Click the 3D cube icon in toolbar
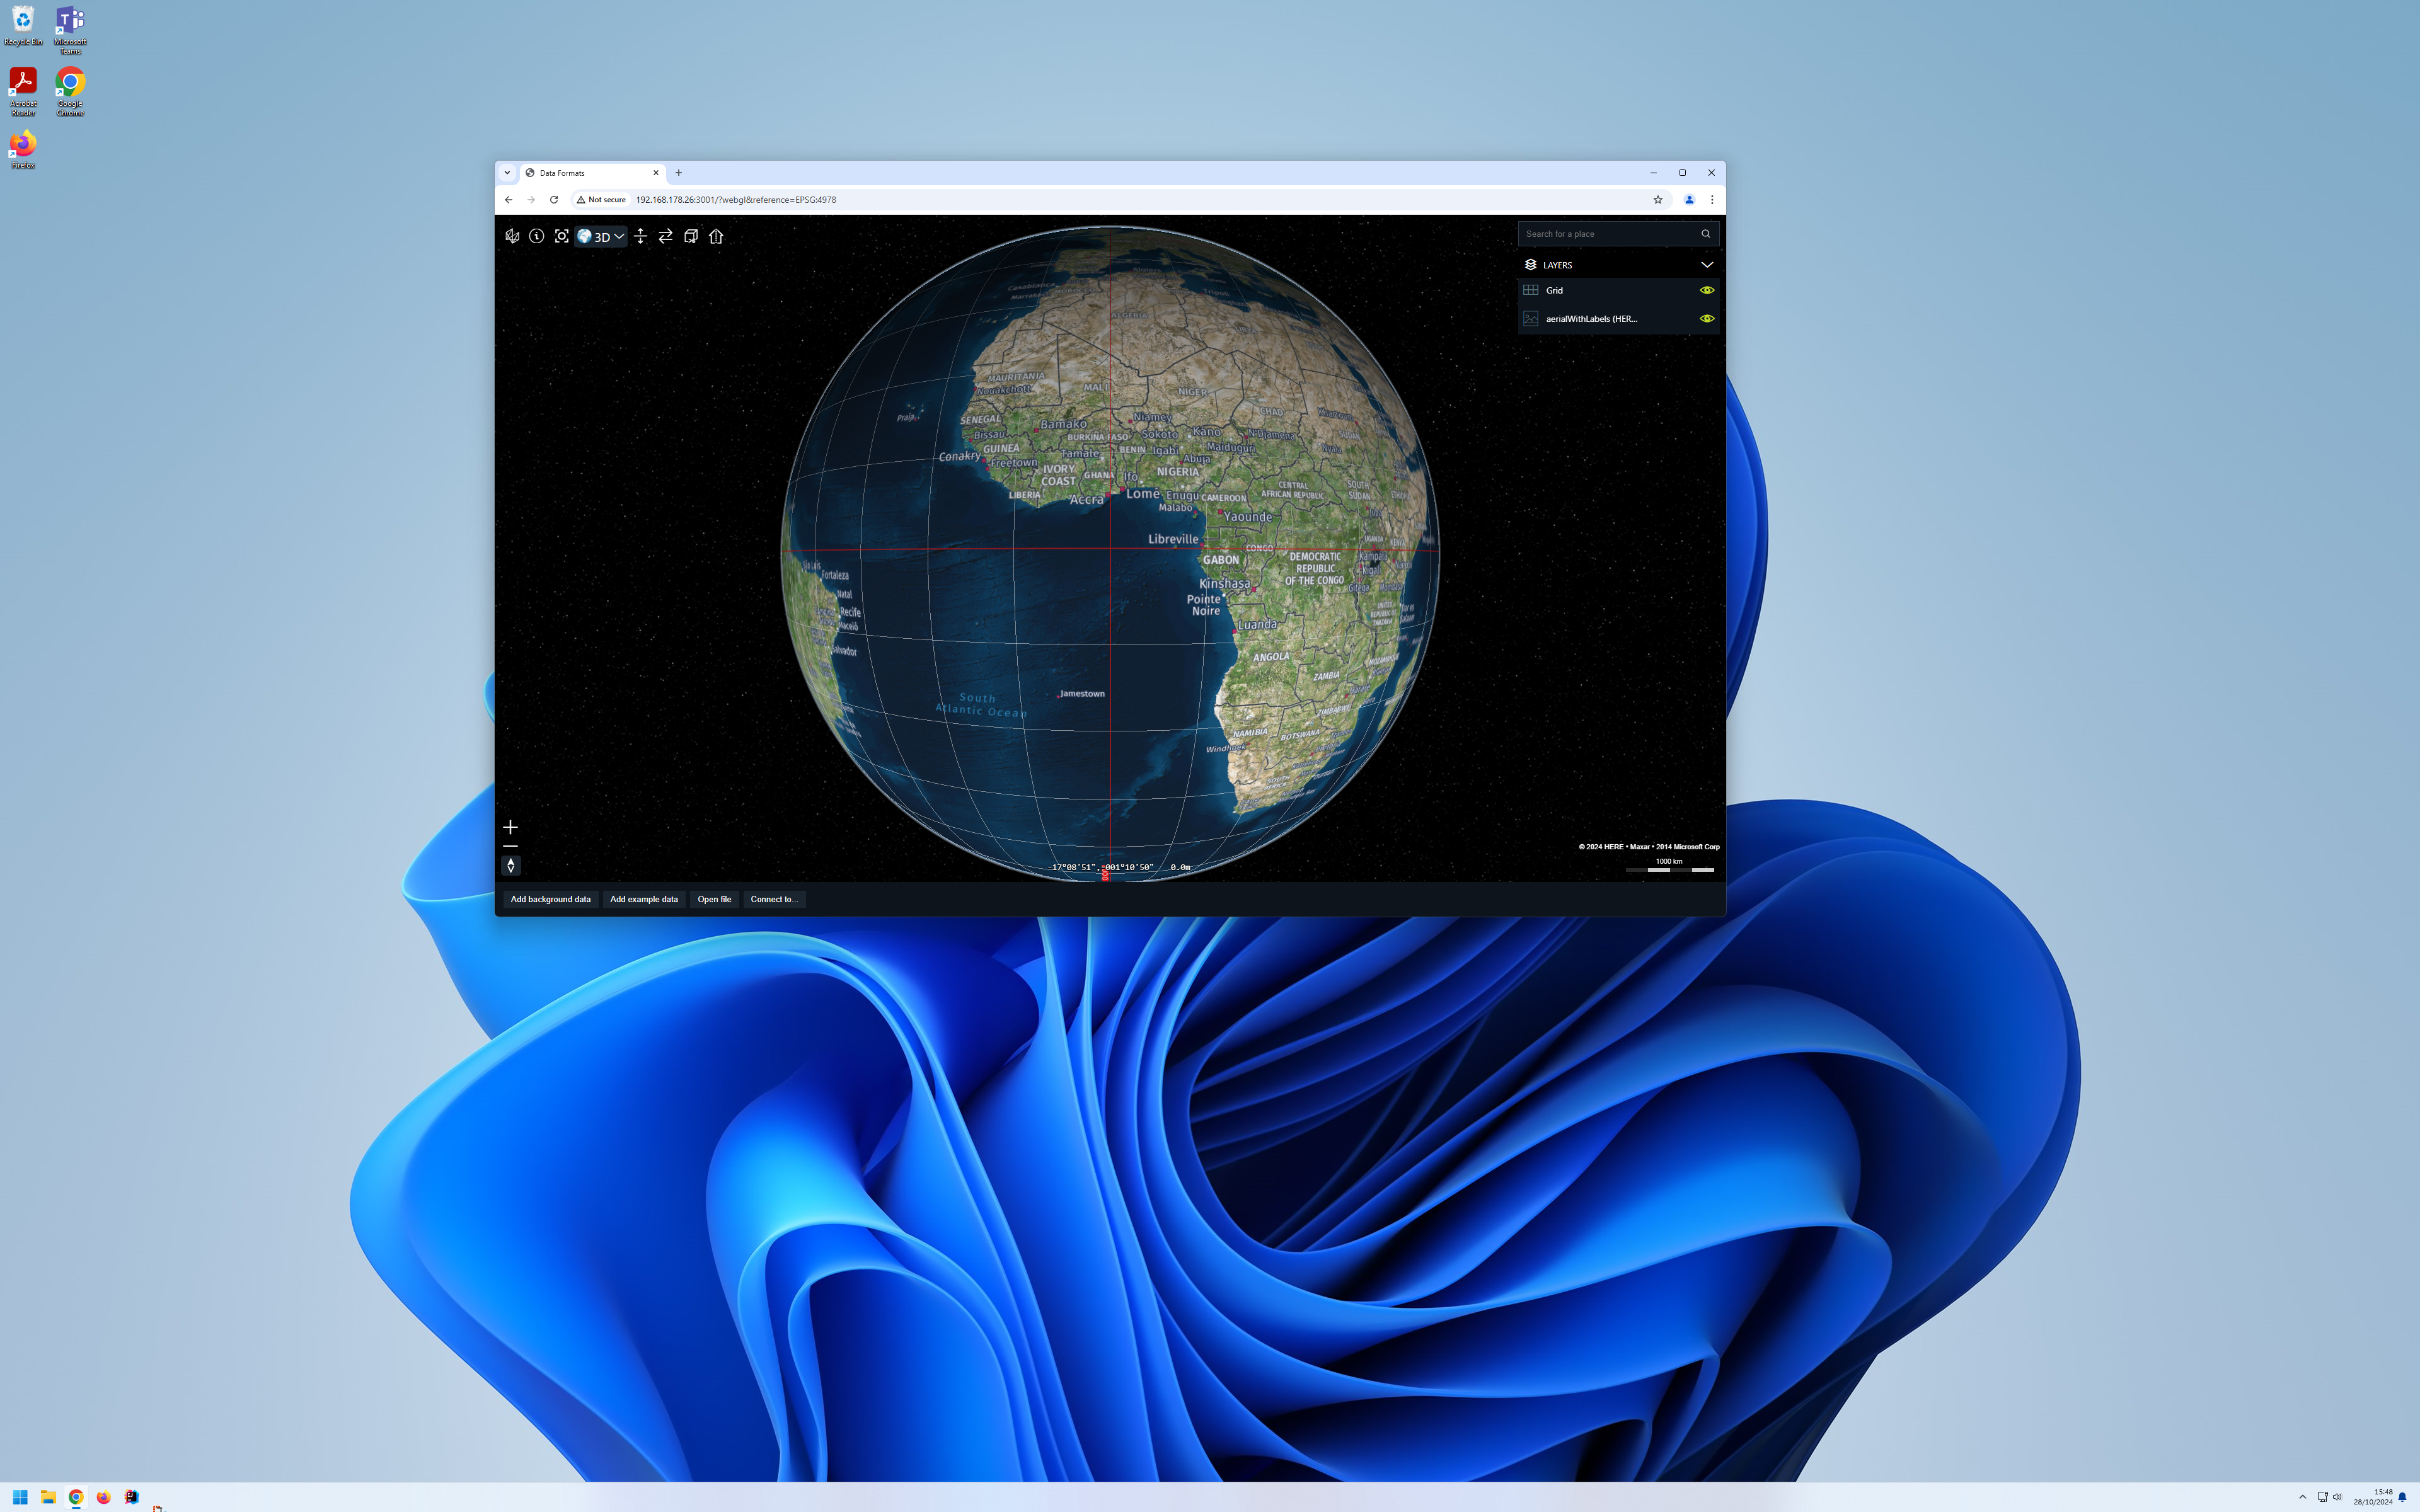 (x=691, y=237)
